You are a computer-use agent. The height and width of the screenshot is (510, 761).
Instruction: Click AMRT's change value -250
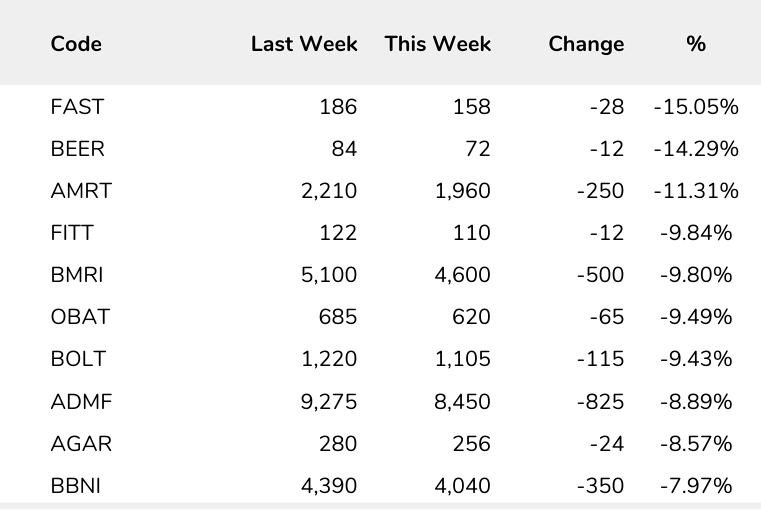tap(600, 192)
